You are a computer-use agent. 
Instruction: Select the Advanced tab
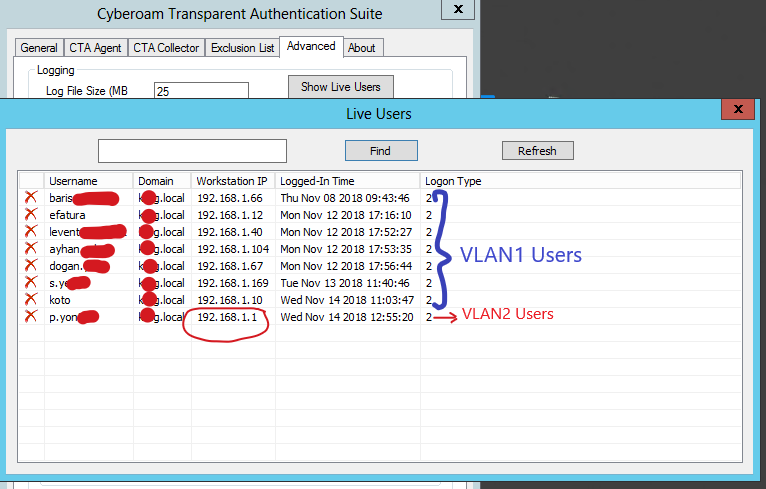311,46
